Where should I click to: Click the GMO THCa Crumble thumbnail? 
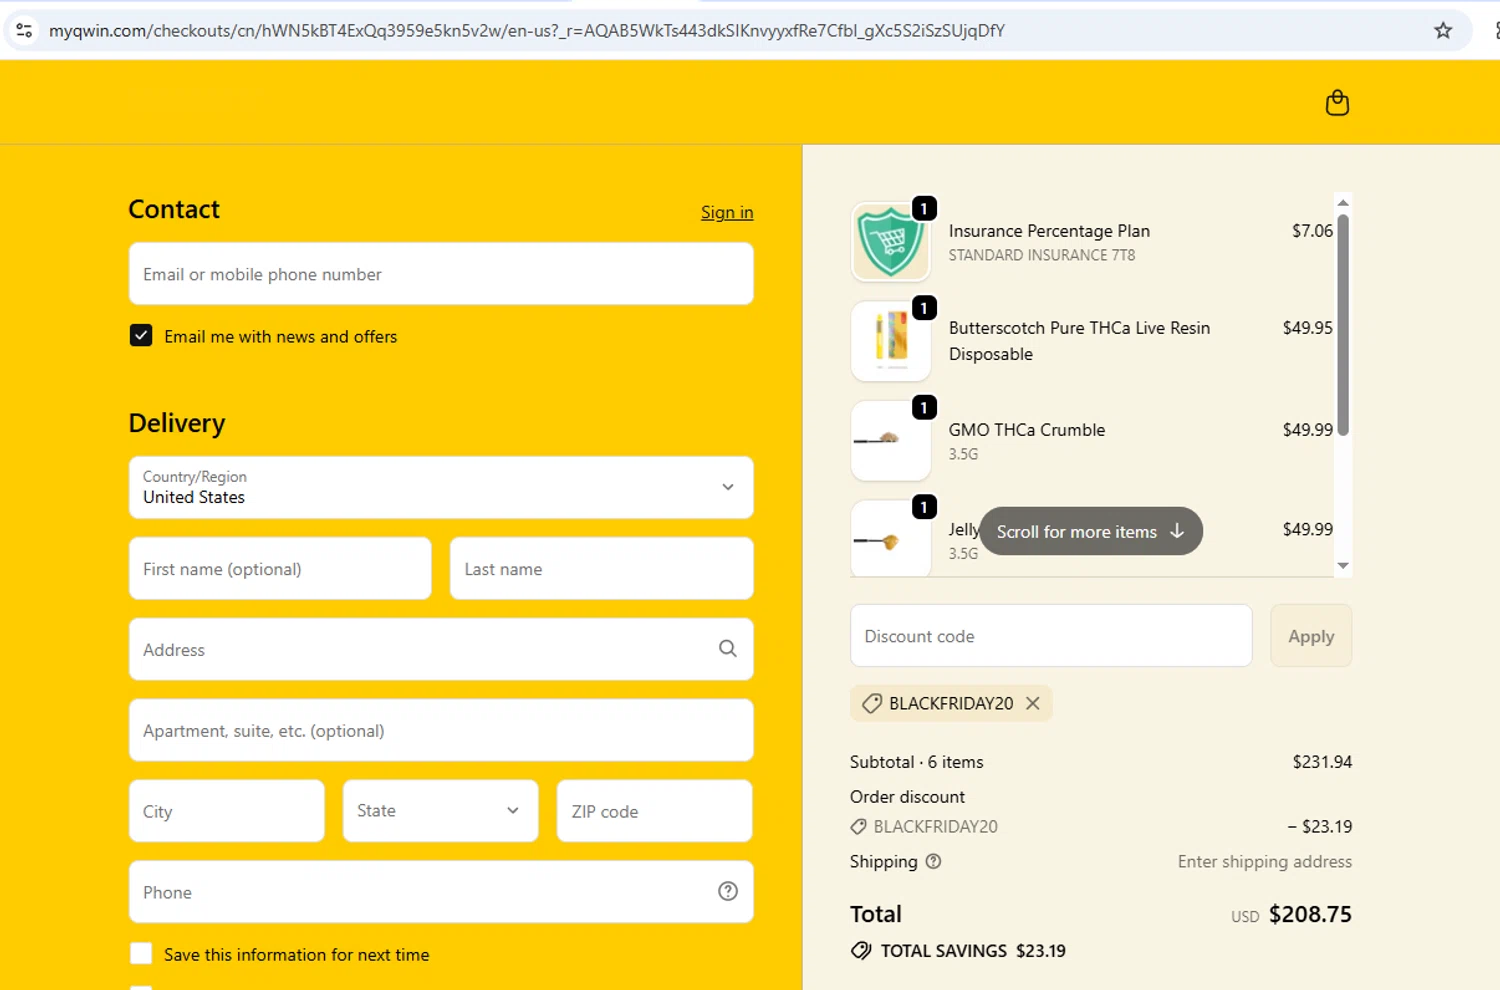click(x=891, y=441)
